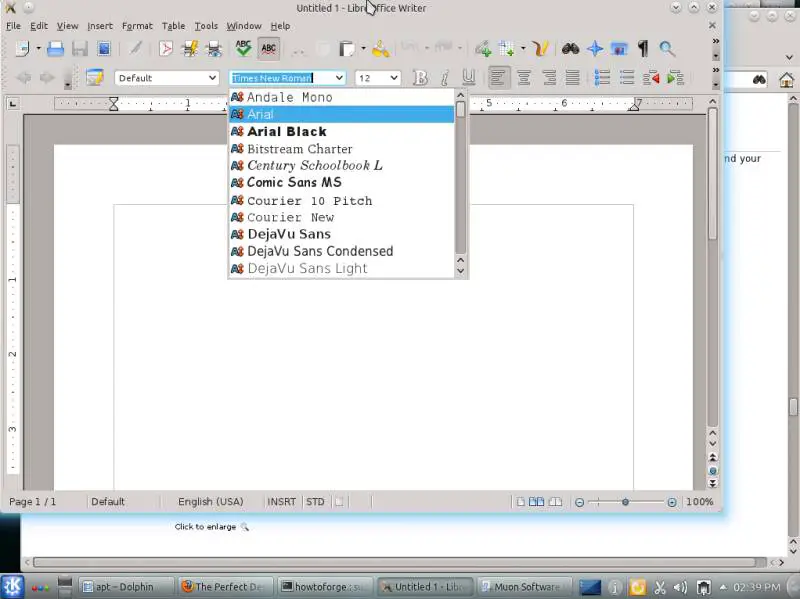Open the Paragraph Style Default dropdown
This screenshot has width=800, height=599.
pyautogui.click(x=212, y=78)
